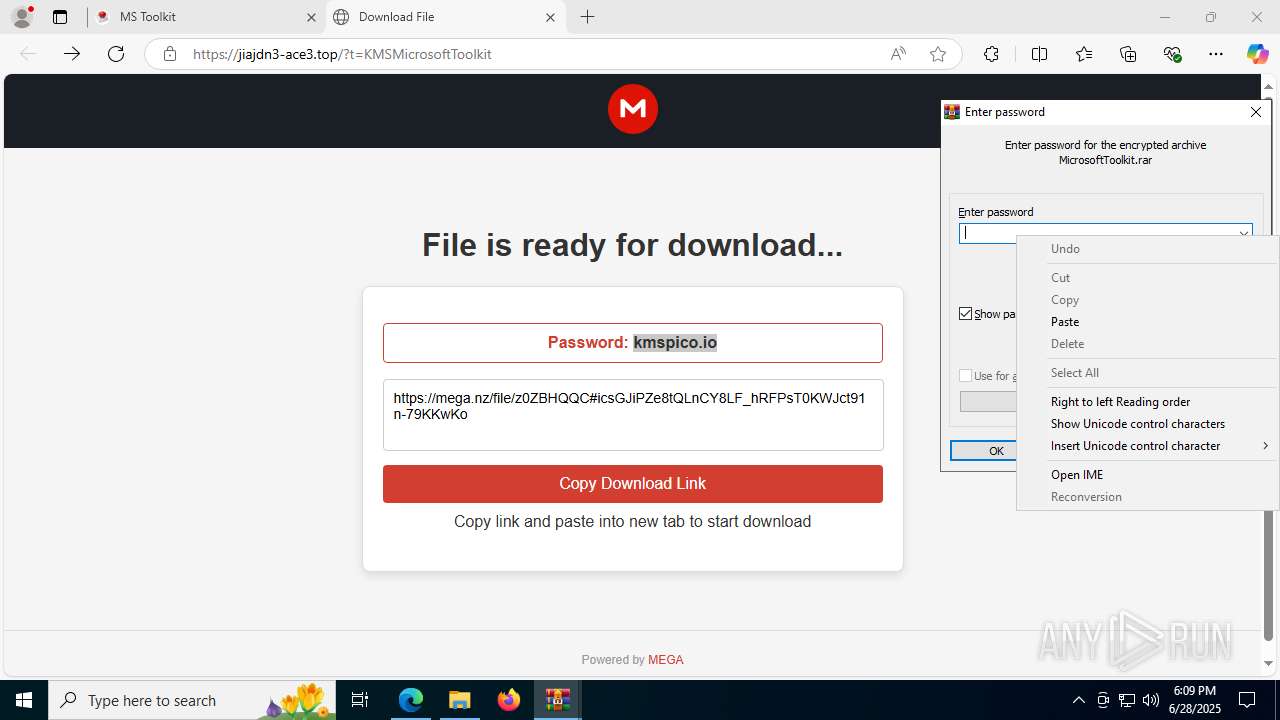Toggle the Show password checkbox
The image size is (1280, 720).
click(966, 314)
